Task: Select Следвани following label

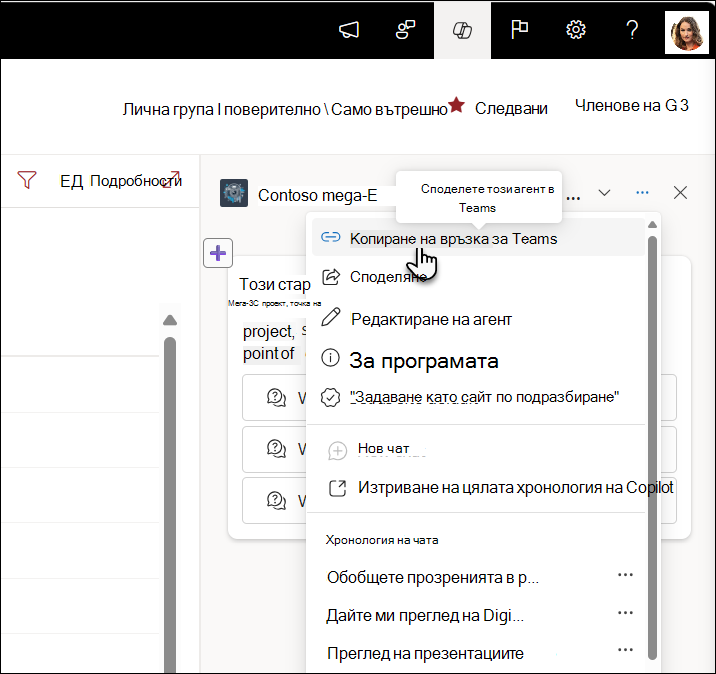Action: (511, 109)
